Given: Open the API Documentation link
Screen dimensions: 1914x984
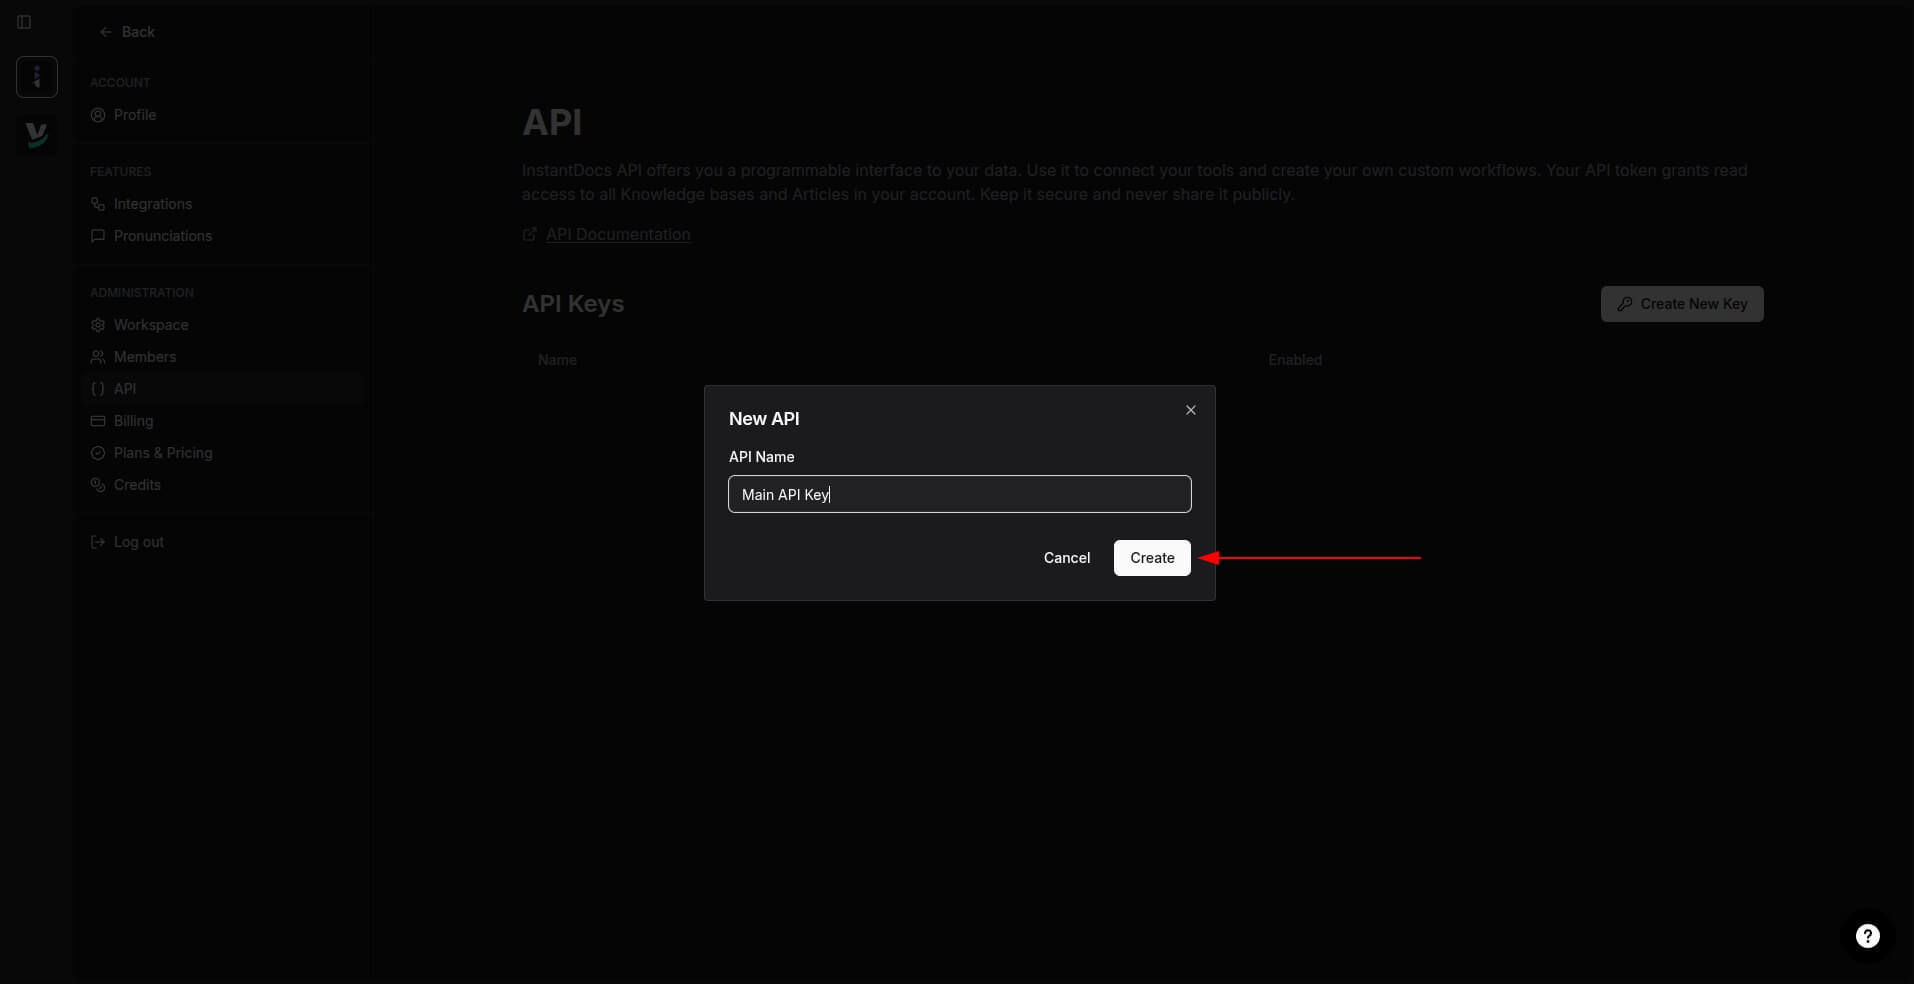Looking at the screenshot, I should [617, 234].
